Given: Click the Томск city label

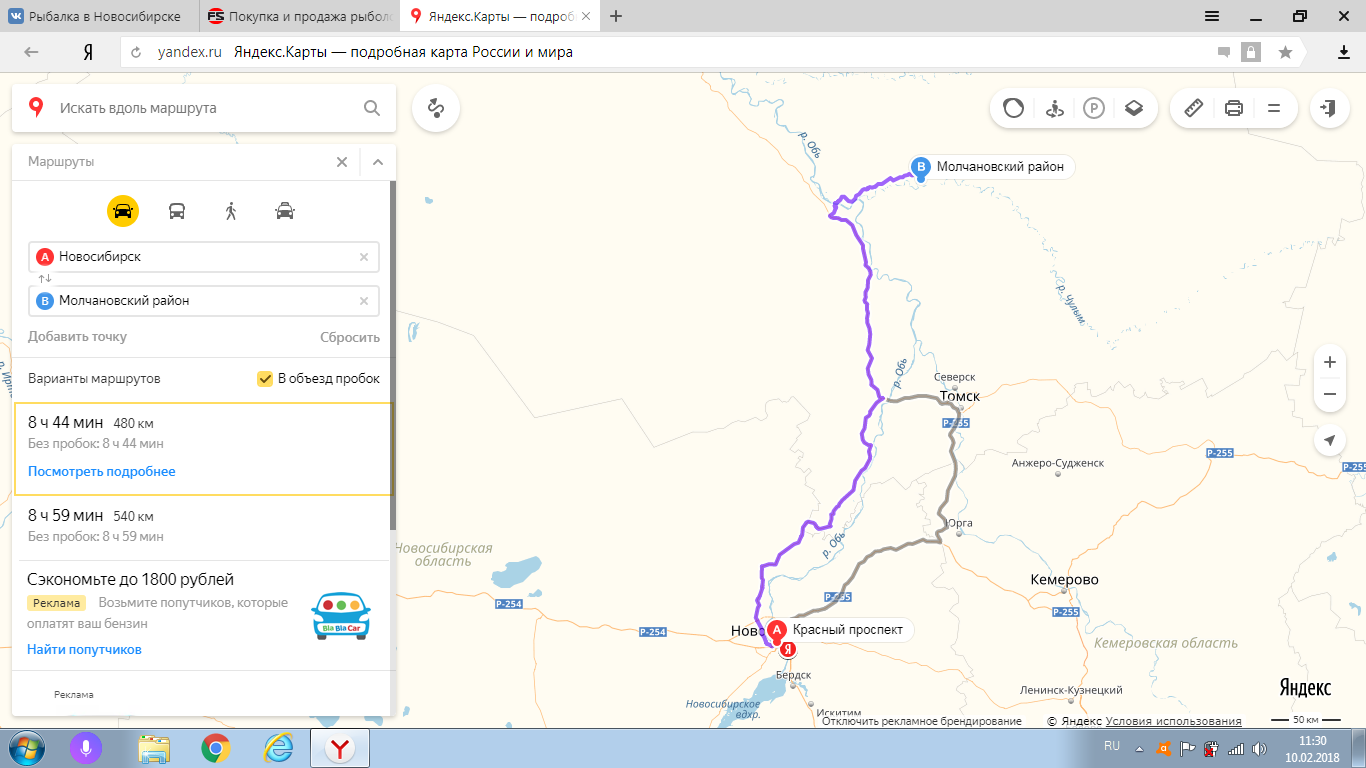Looking at the screenshot, I should 960,396.
